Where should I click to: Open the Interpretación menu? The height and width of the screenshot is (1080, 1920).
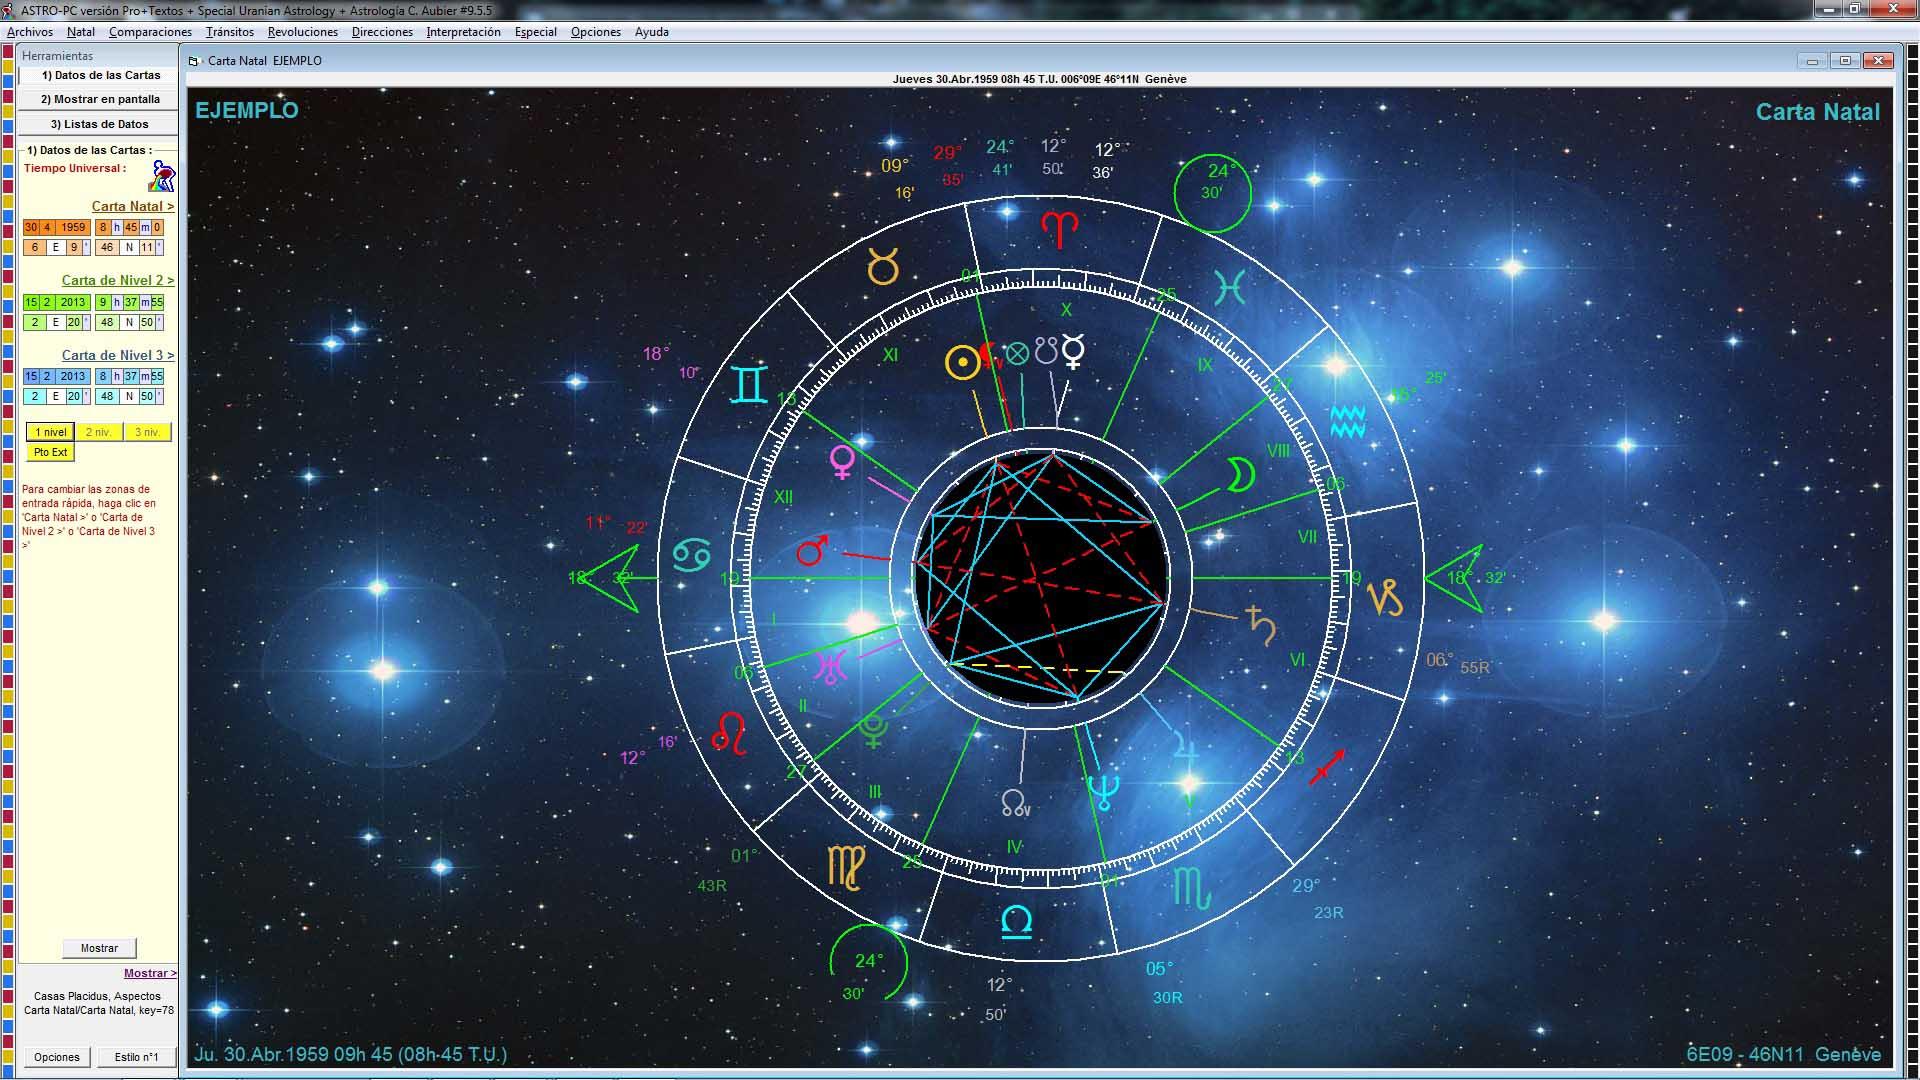(x=463, y=32)
